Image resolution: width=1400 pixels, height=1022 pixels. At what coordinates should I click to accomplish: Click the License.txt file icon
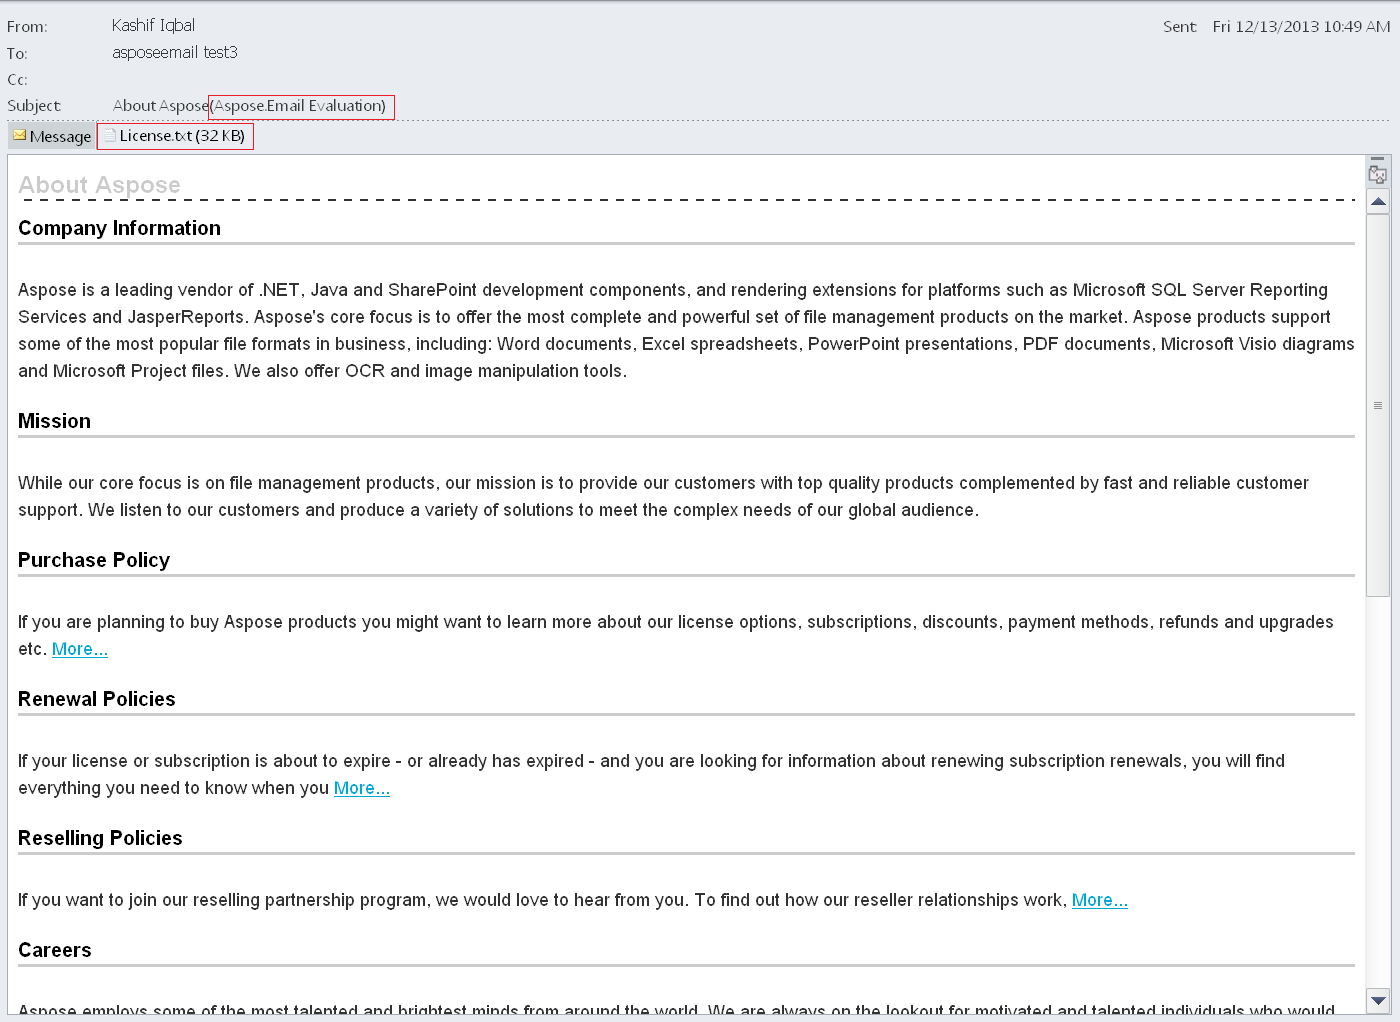tap(110, 135)
